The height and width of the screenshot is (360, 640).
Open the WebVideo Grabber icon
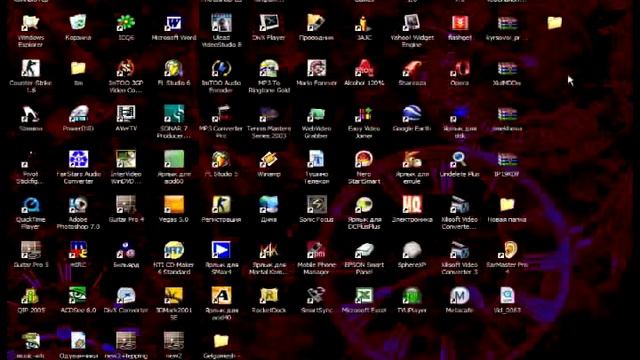(316, 114)
